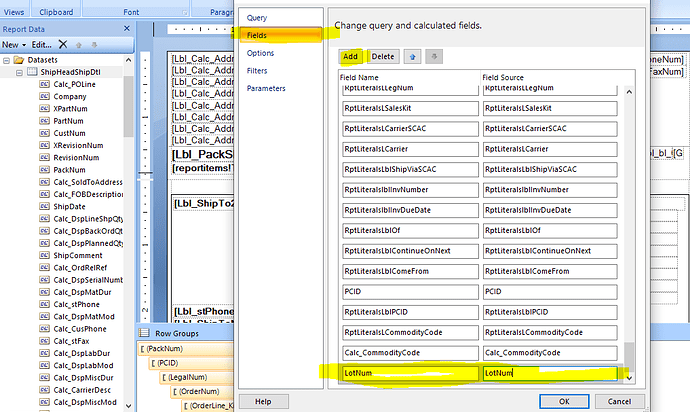The height and width of the screenshot is (412, 690).
Task: Select the ShipHeadShipDtl dataset icon
Action: (x=32, y=72)
